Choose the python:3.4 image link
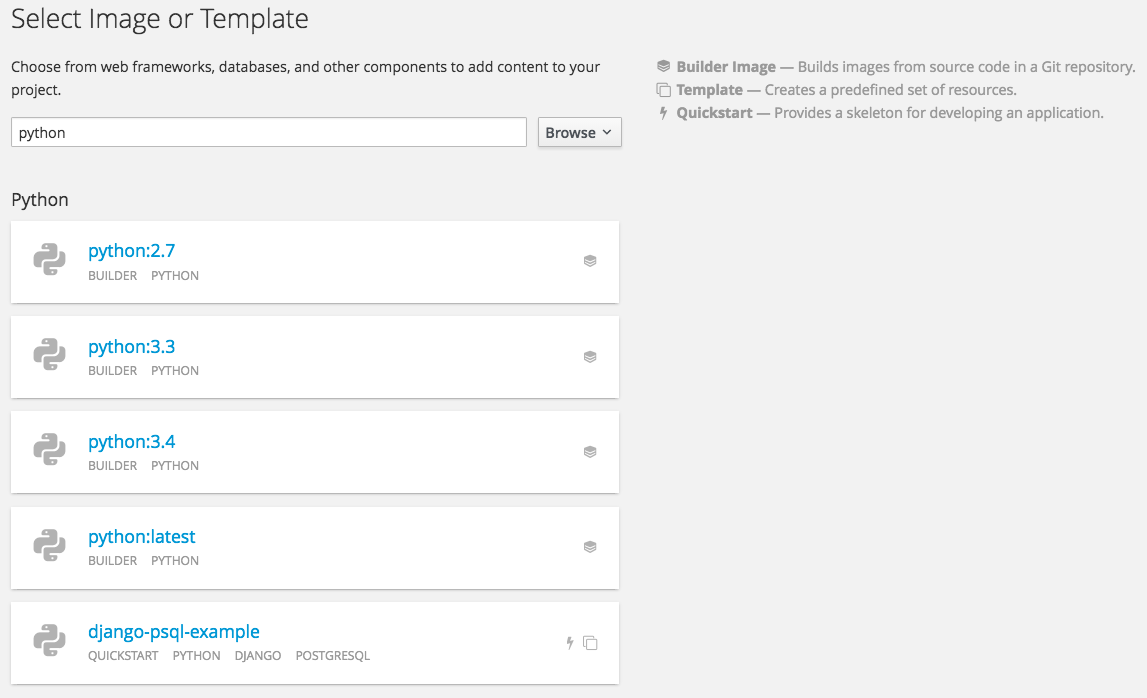Screen dimensions: 1147x698 (131, 442)
